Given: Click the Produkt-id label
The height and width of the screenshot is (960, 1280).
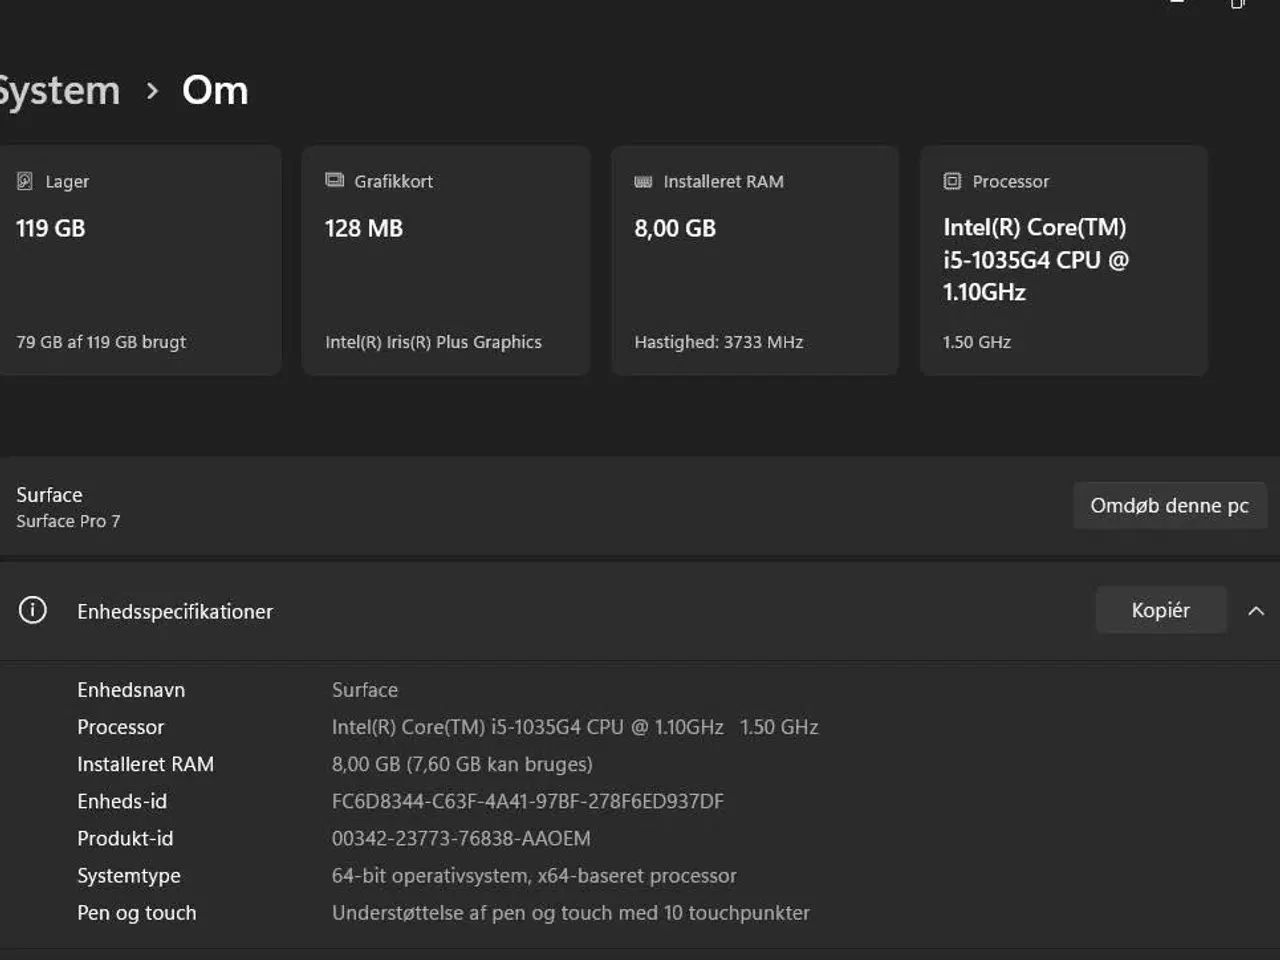Looking at the screenshot, I should pos(125,838).
